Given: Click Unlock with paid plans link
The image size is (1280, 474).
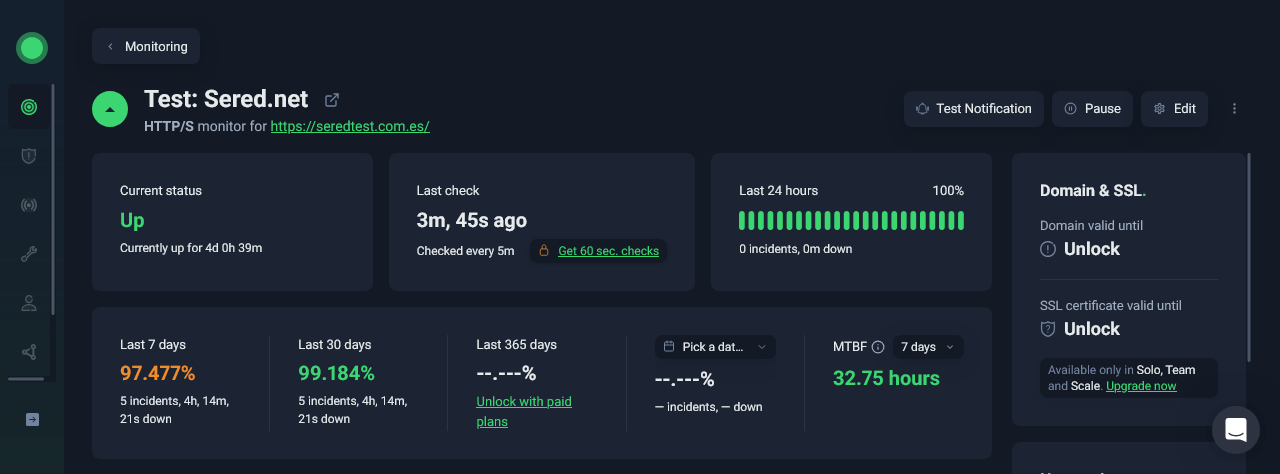Looking at the screenshot, I should click(x=524, y=411).
